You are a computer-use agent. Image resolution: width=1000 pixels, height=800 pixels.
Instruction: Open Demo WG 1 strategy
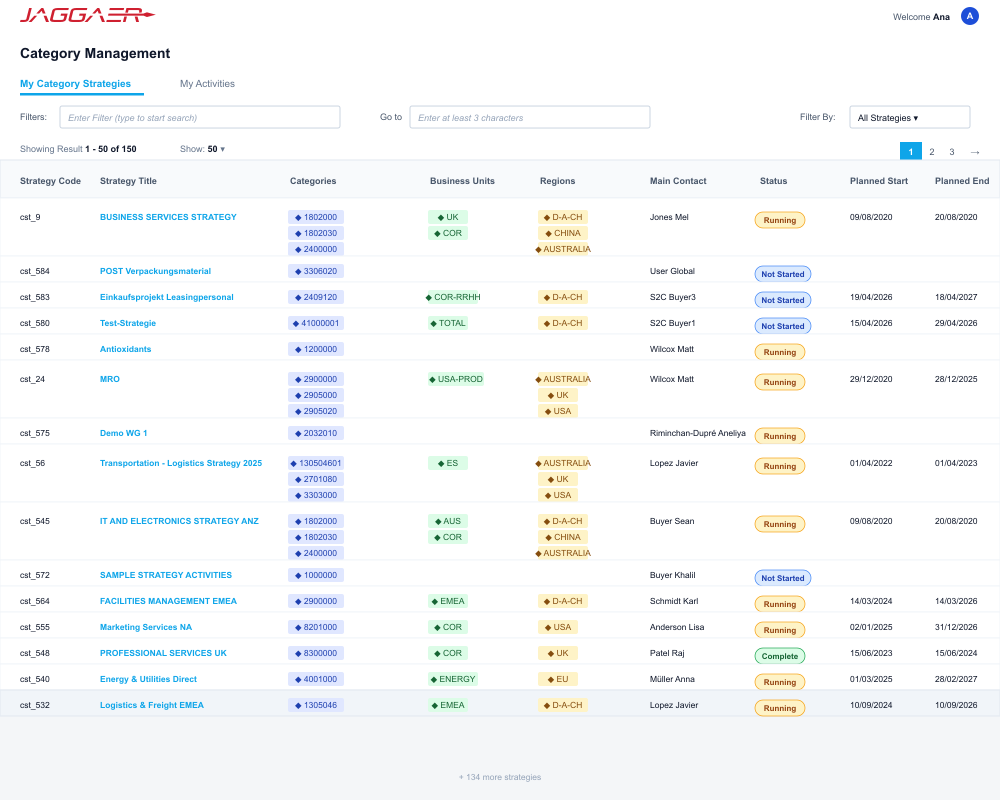124,433
